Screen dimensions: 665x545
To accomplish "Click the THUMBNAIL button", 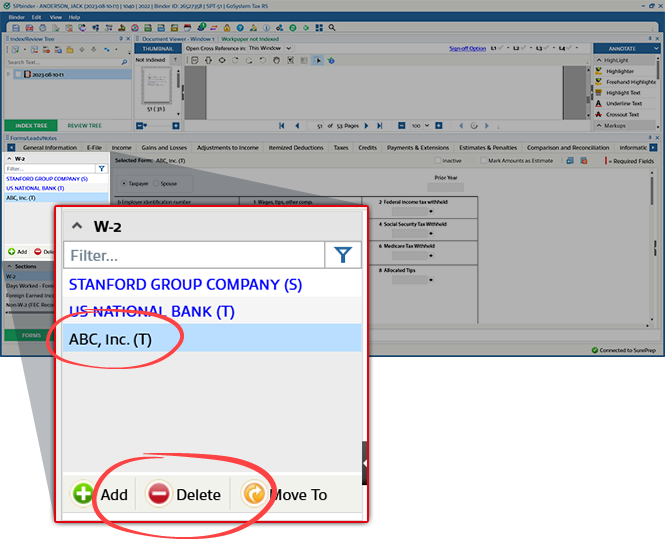I will coord(158,49).
